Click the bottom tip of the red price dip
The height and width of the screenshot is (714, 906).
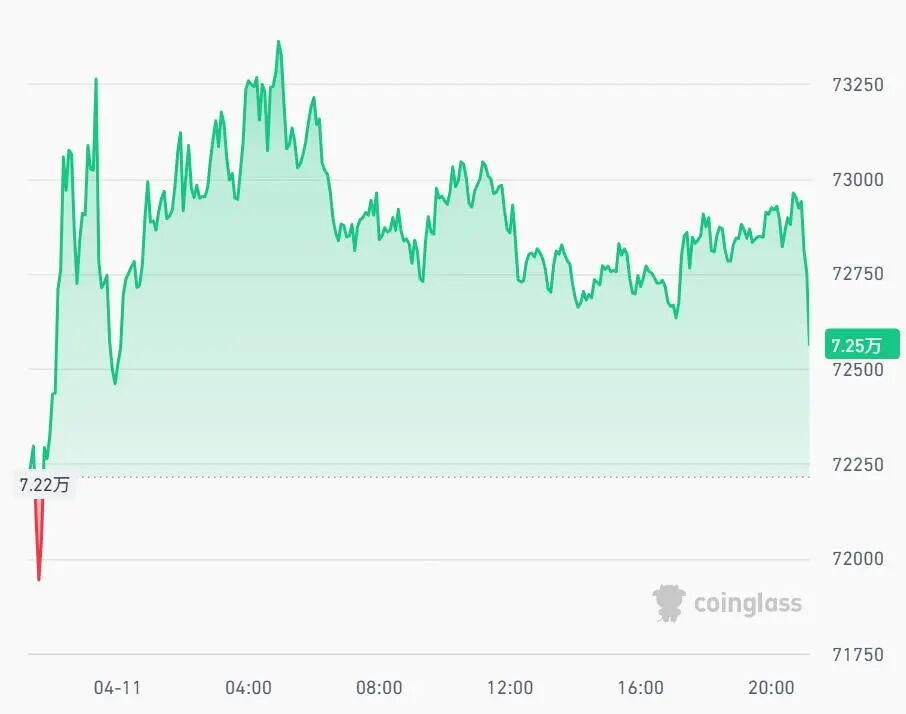39,579
